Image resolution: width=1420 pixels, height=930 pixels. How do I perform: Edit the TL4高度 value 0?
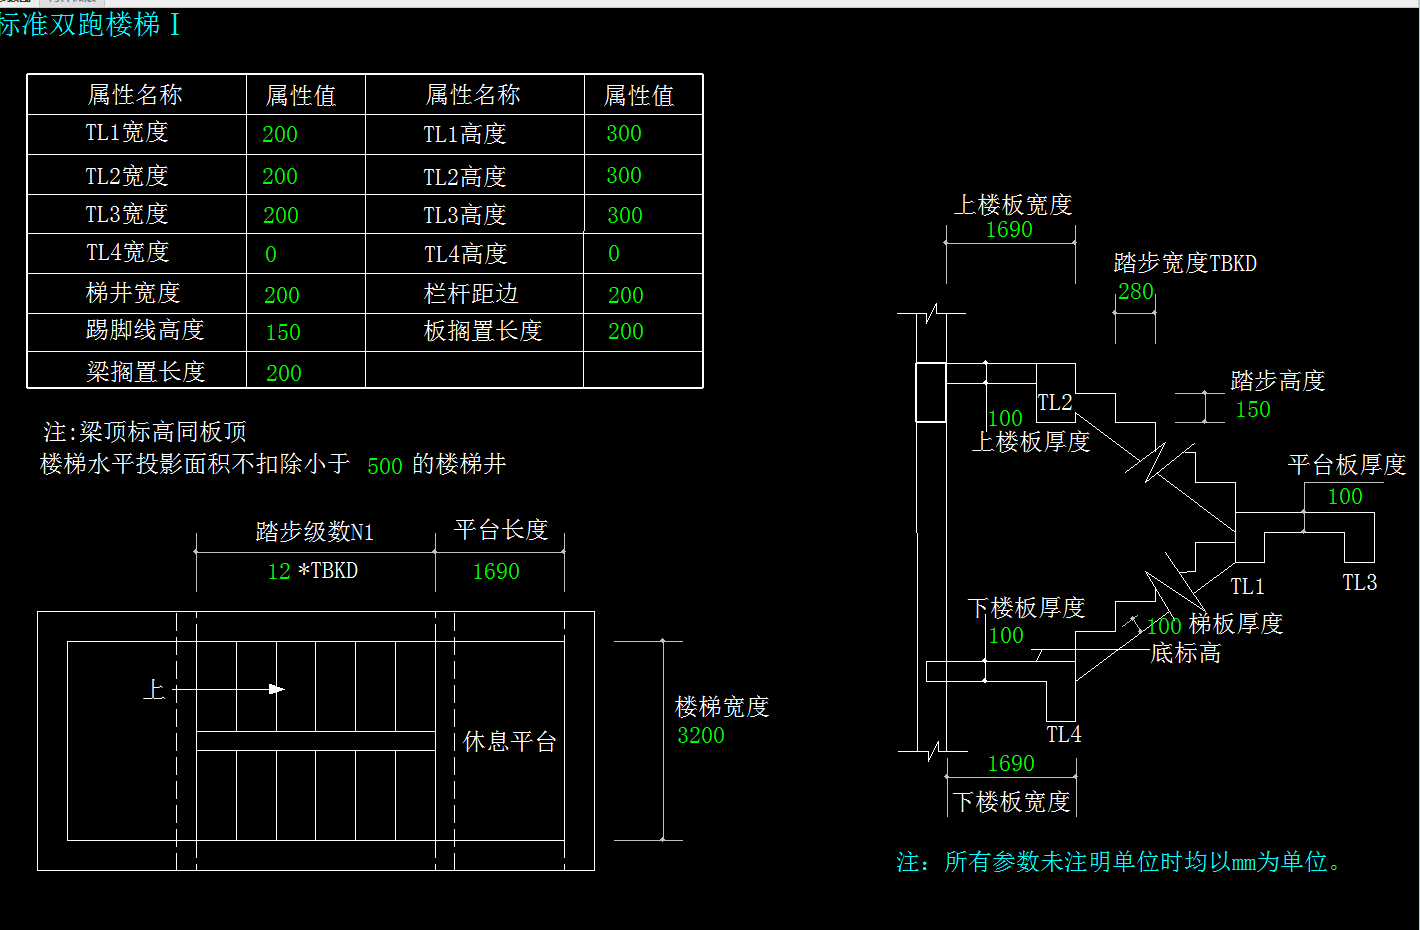[614, 254]
